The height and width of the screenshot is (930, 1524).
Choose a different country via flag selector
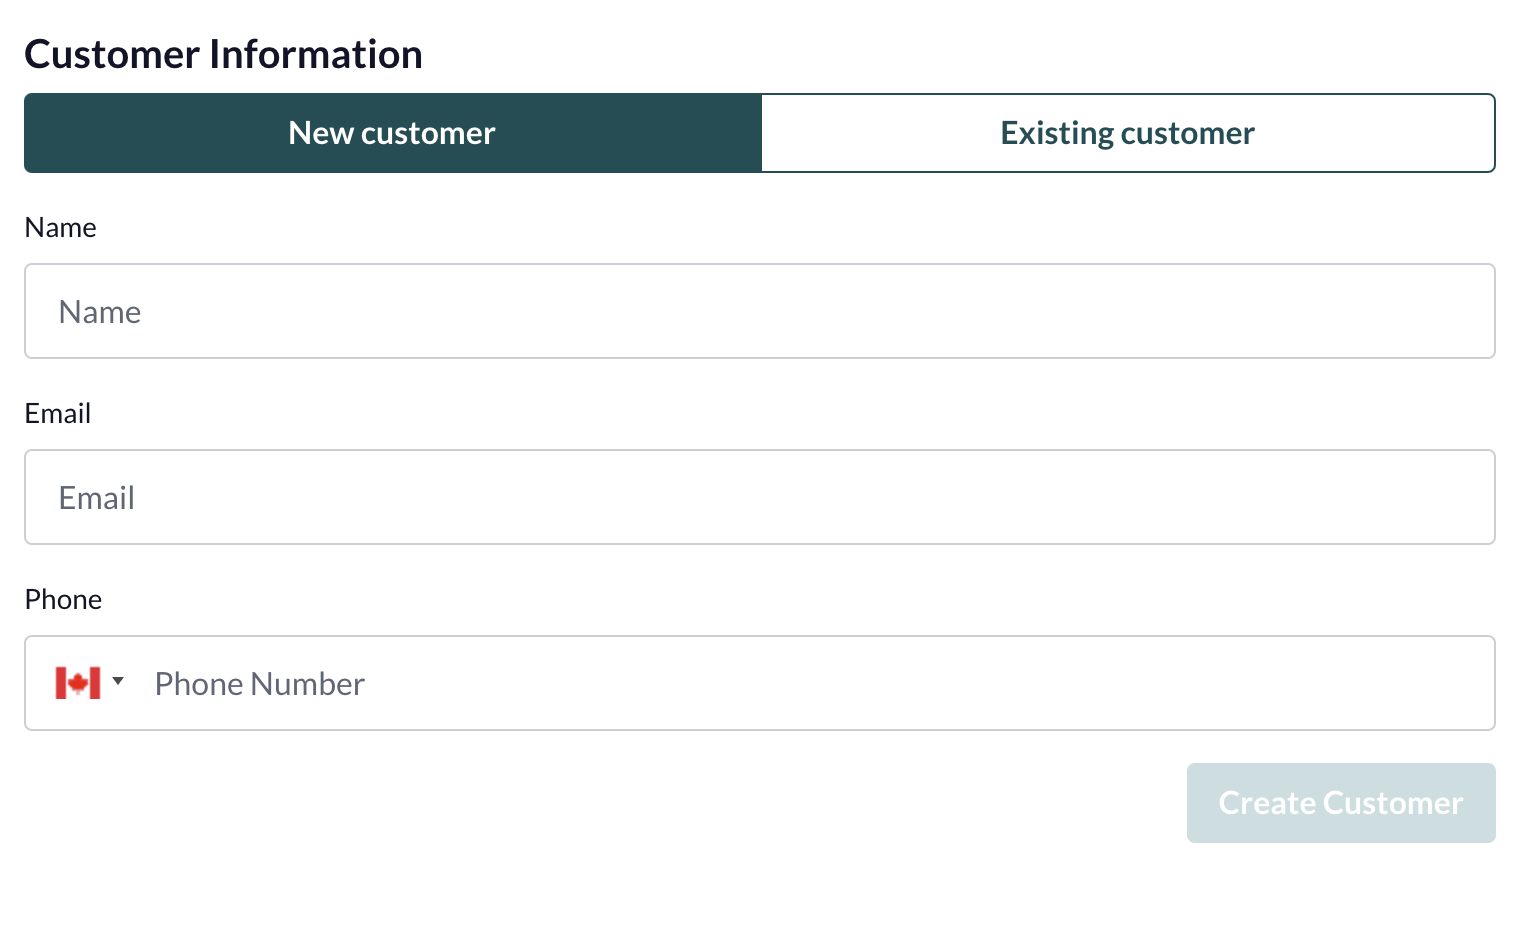pyautogui.click(x=90, y=683)
